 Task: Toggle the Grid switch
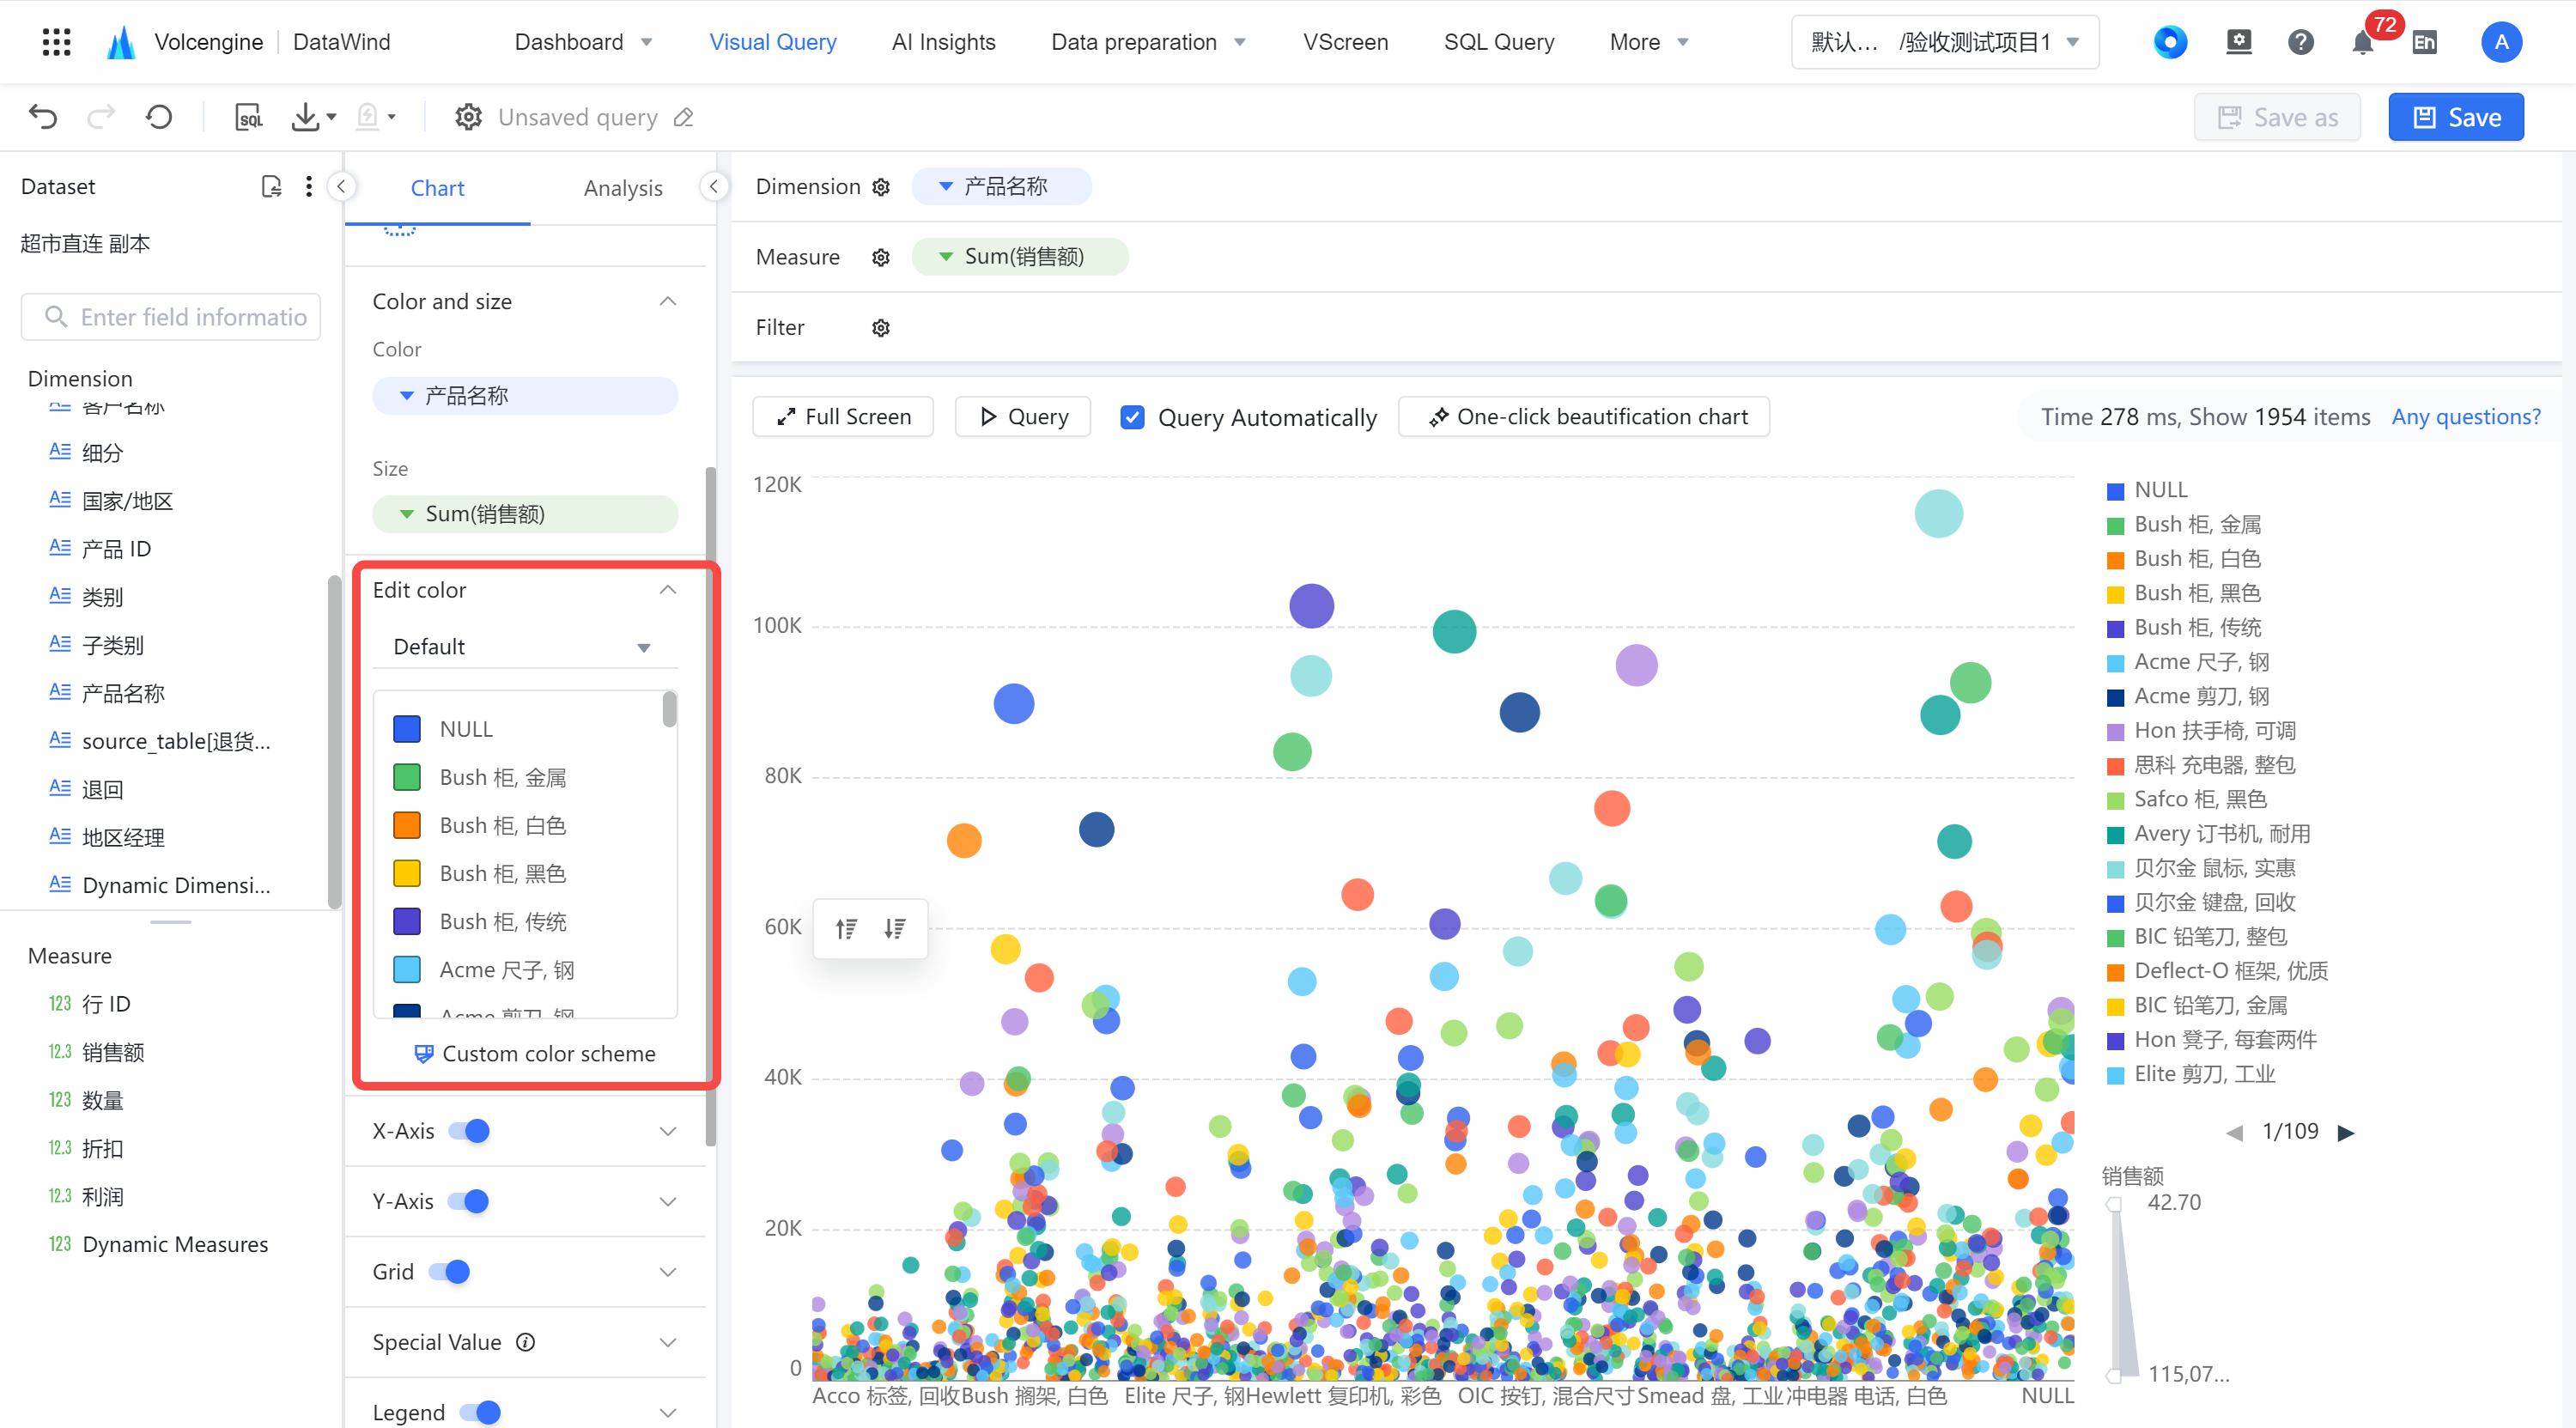point(449,1272)
